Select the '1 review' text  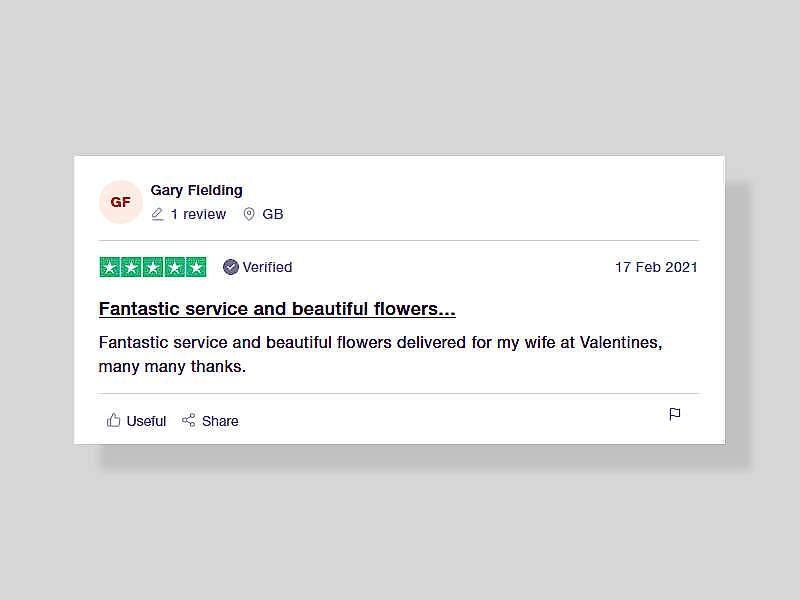tap(198, 214)
